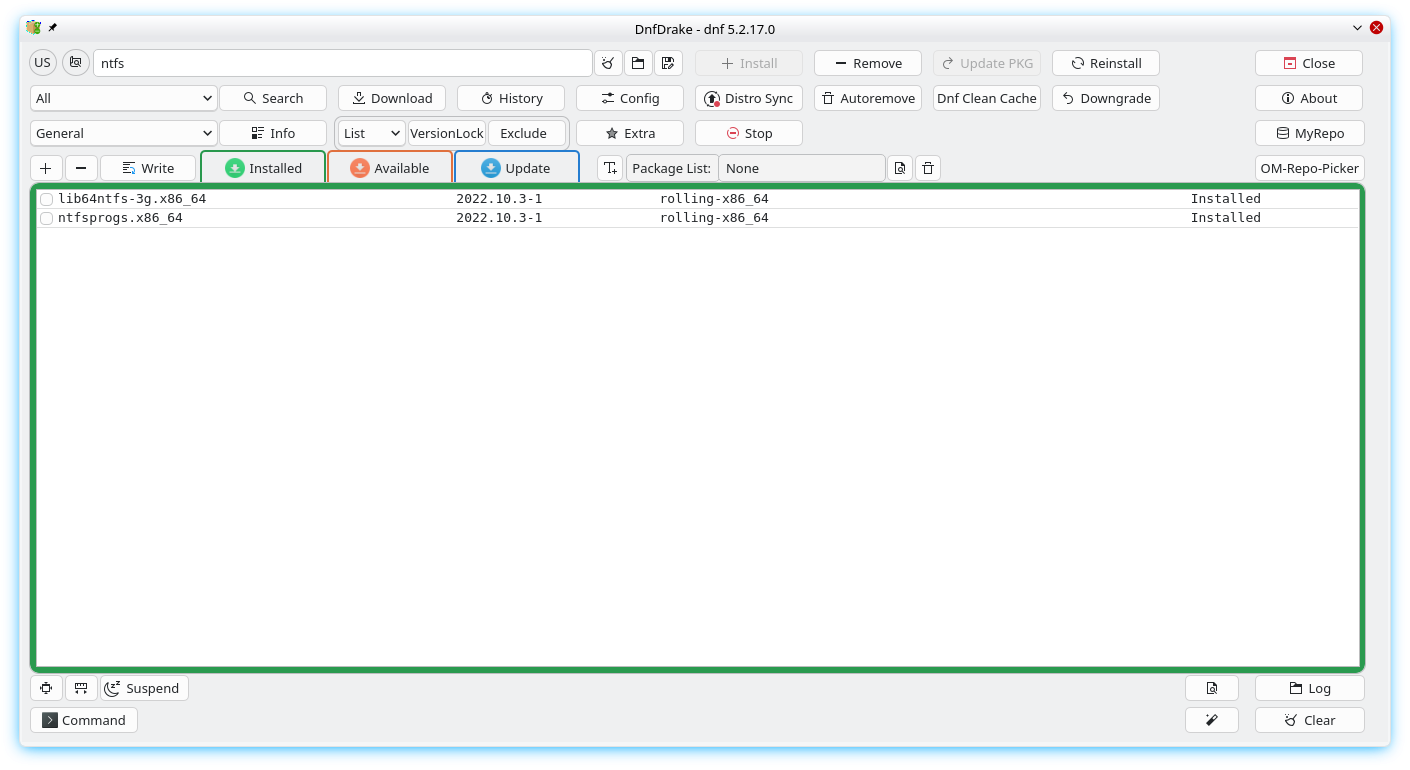Toggle the US language button
Viewport: 1410px width, 770px height.
click(42, 63)
